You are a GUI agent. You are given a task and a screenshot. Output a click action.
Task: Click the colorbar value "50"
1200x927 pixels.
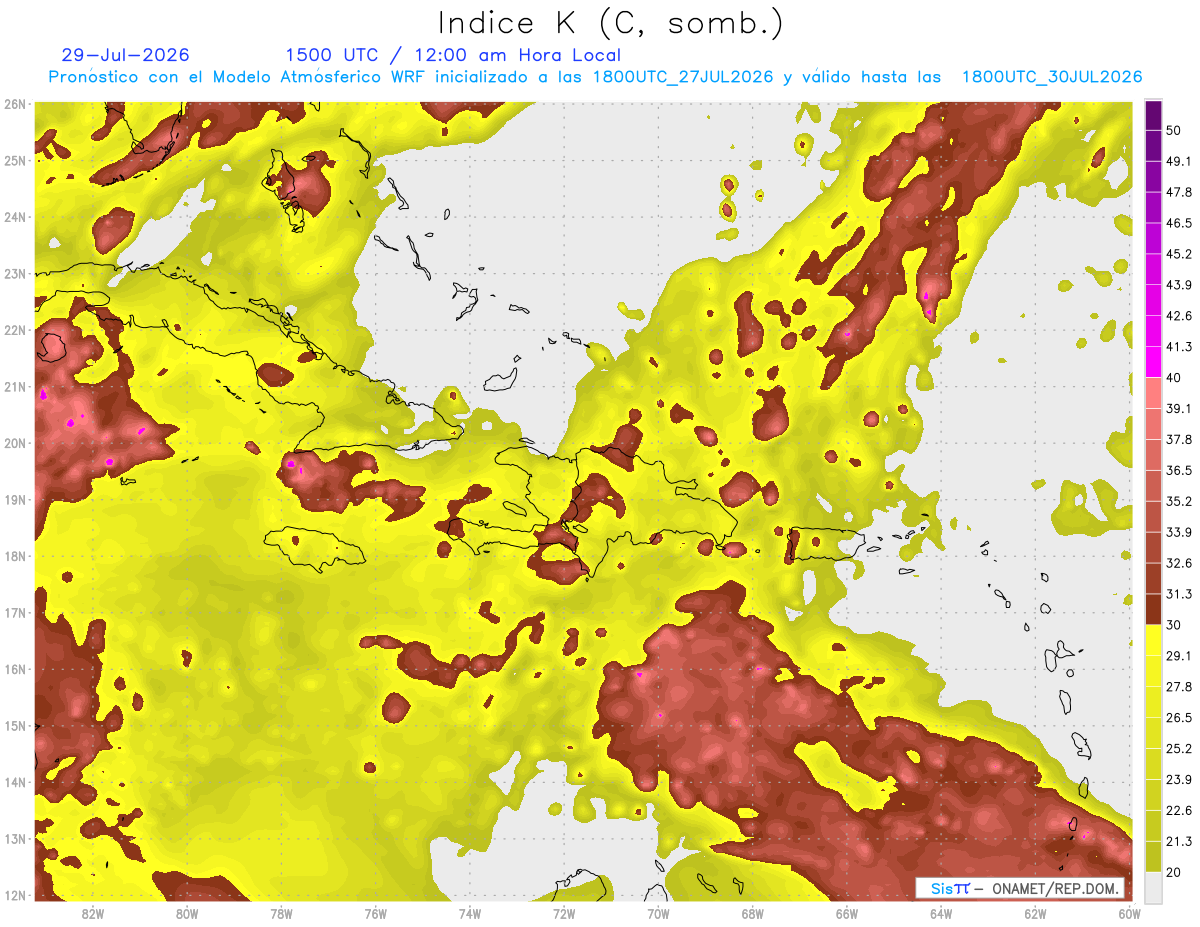1173,130
